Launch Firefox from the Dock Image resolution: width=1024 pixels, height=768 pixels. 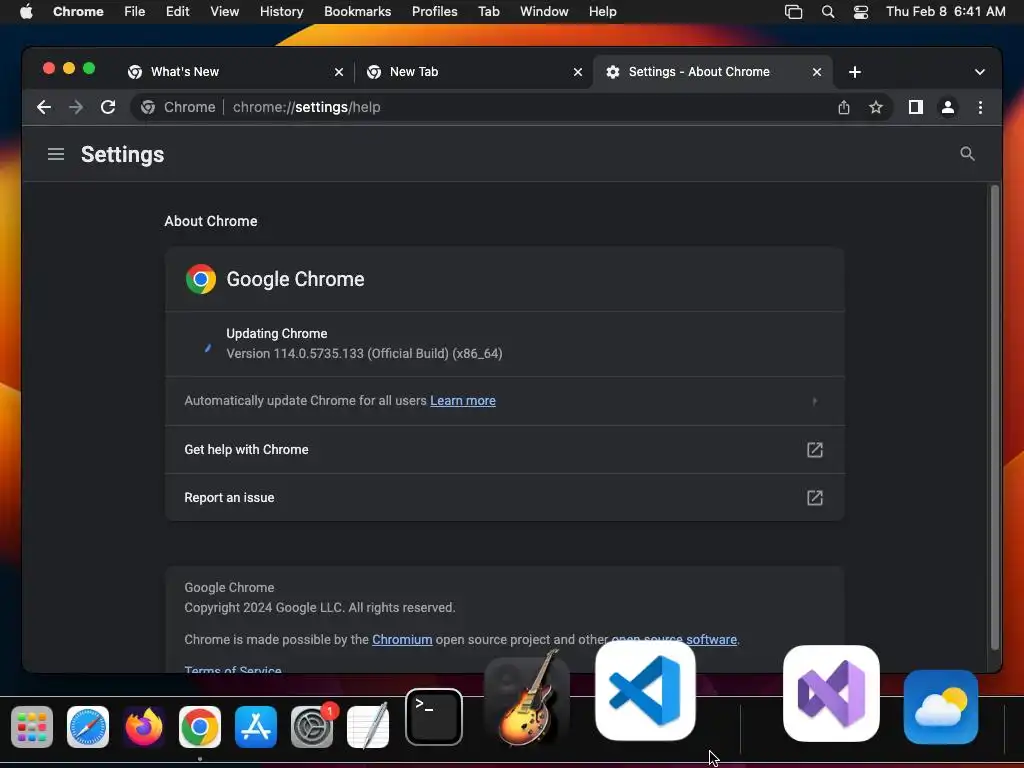pos(144,727)
